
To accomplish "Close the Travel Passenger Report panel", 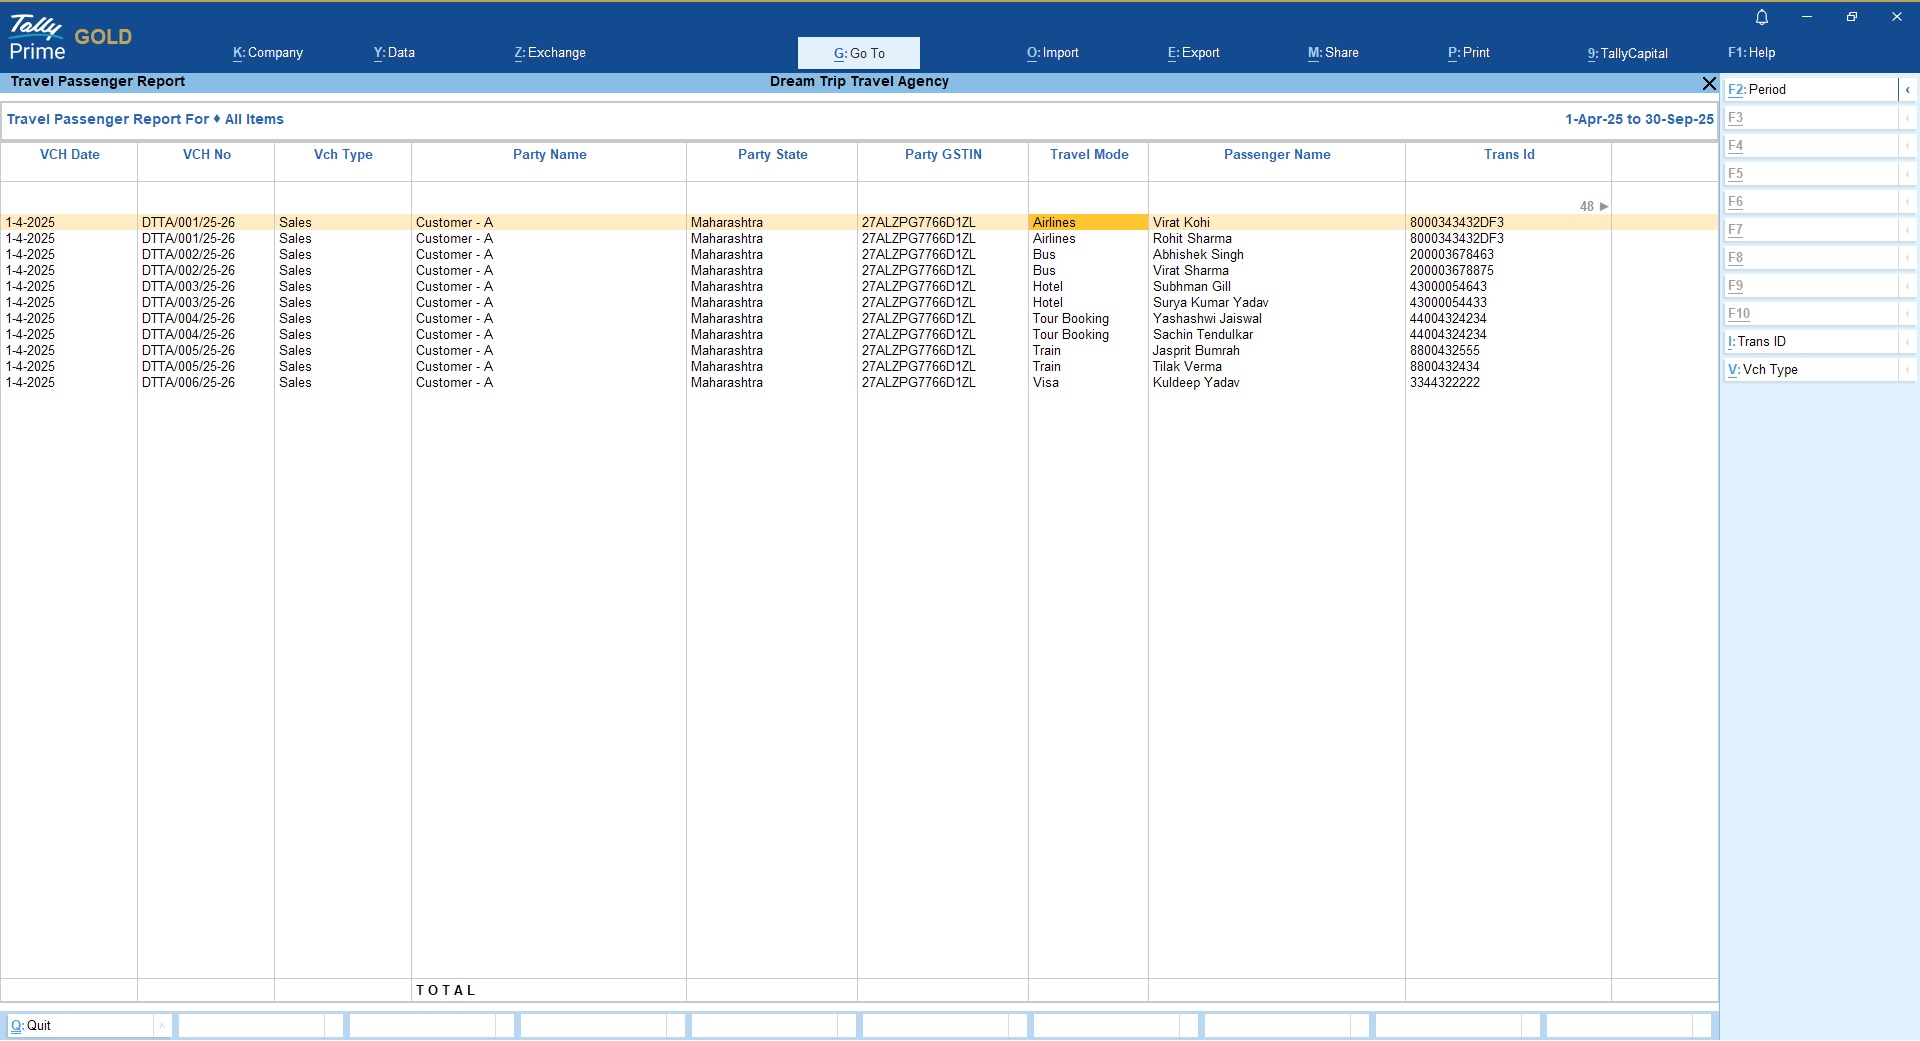I will pyautogui.click(x=1709, y=83).
